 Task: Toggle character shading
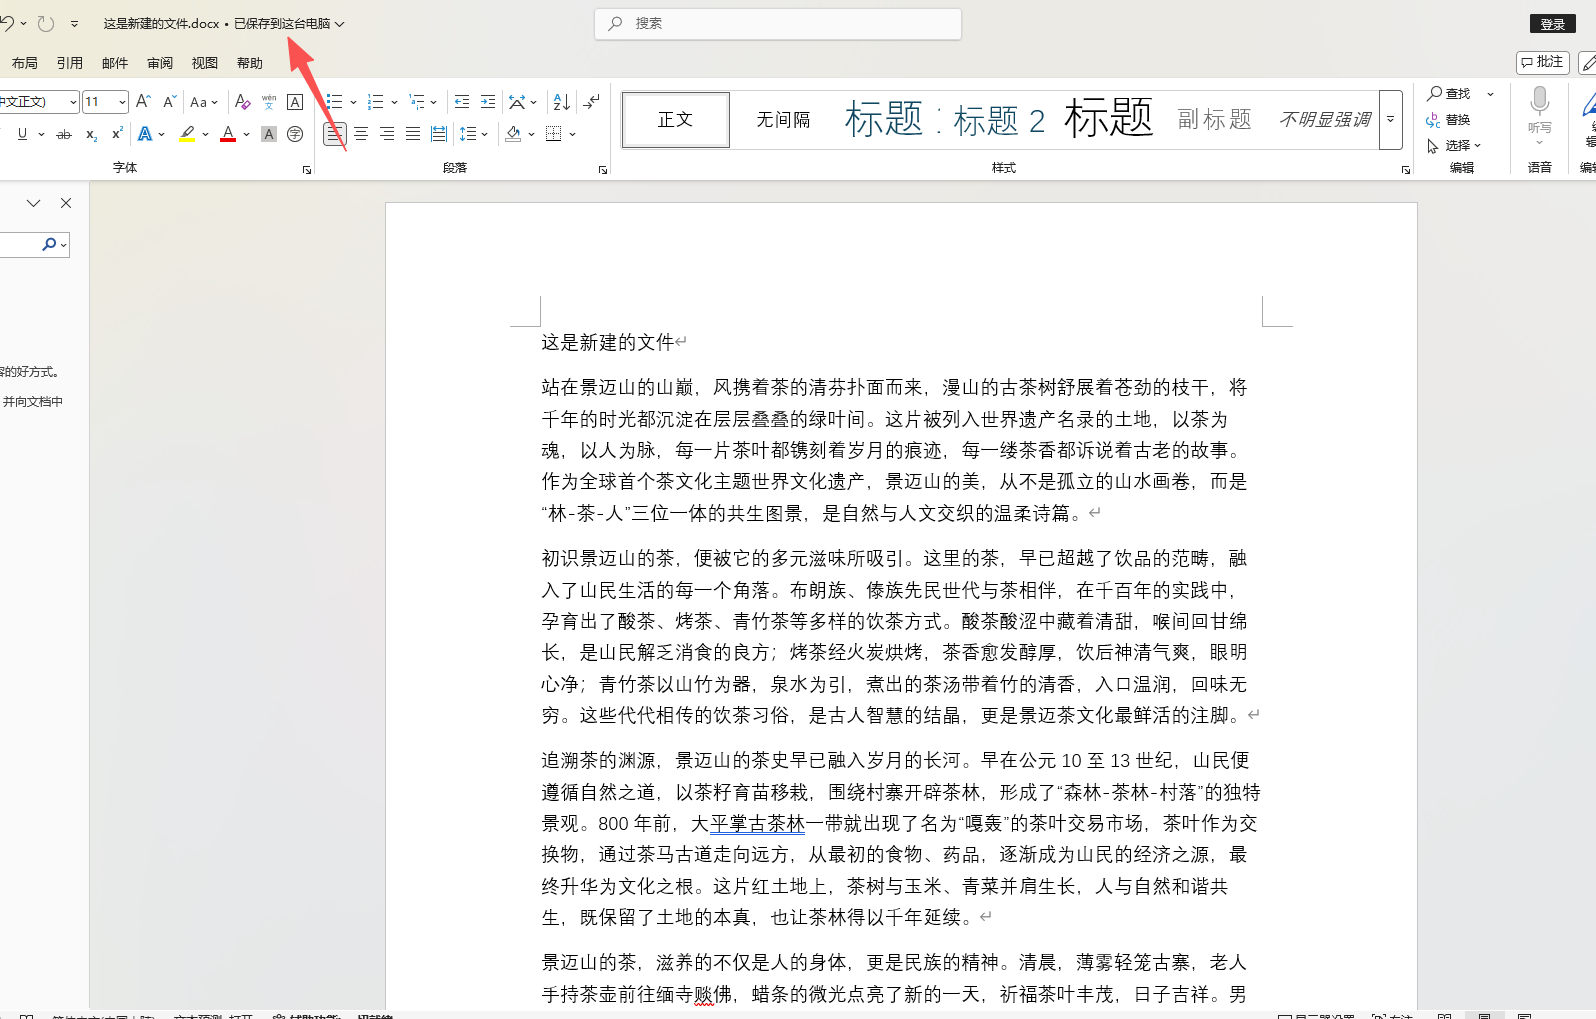pos(269,134)
